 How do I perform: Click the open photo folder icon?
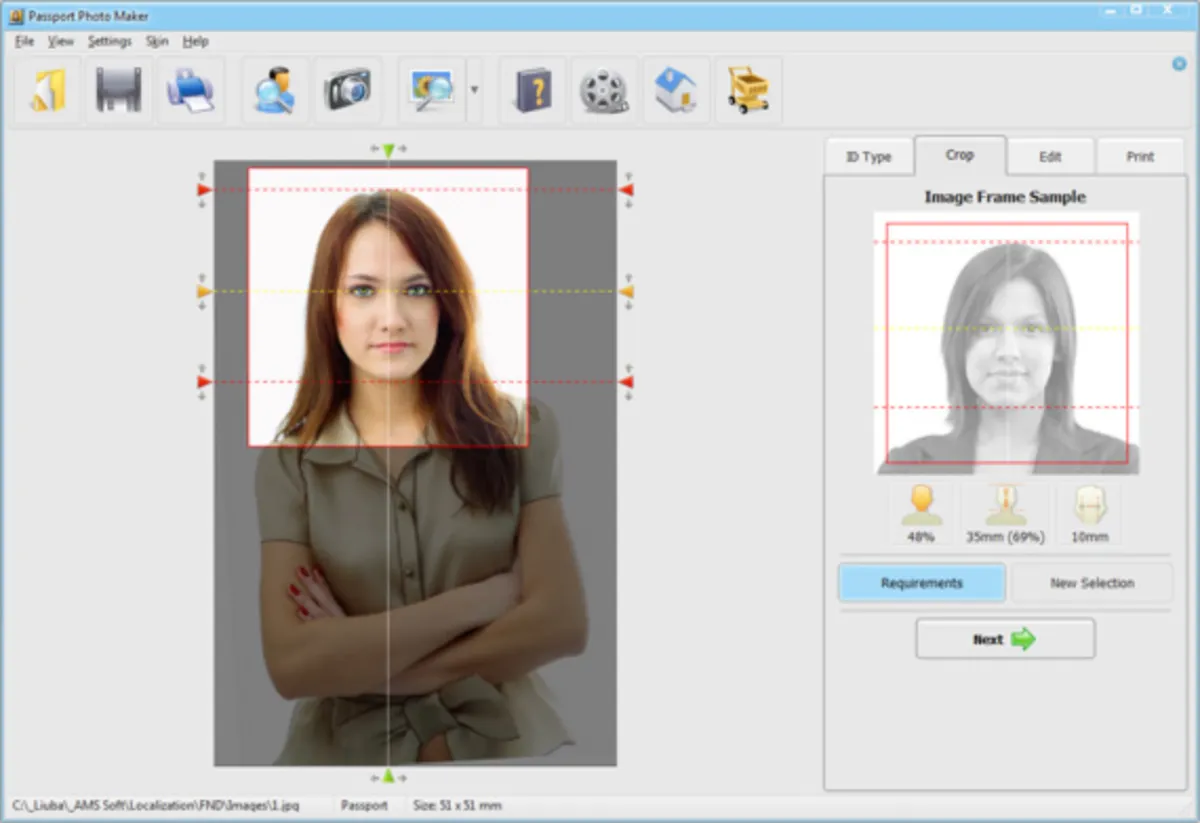coord(47,90)
